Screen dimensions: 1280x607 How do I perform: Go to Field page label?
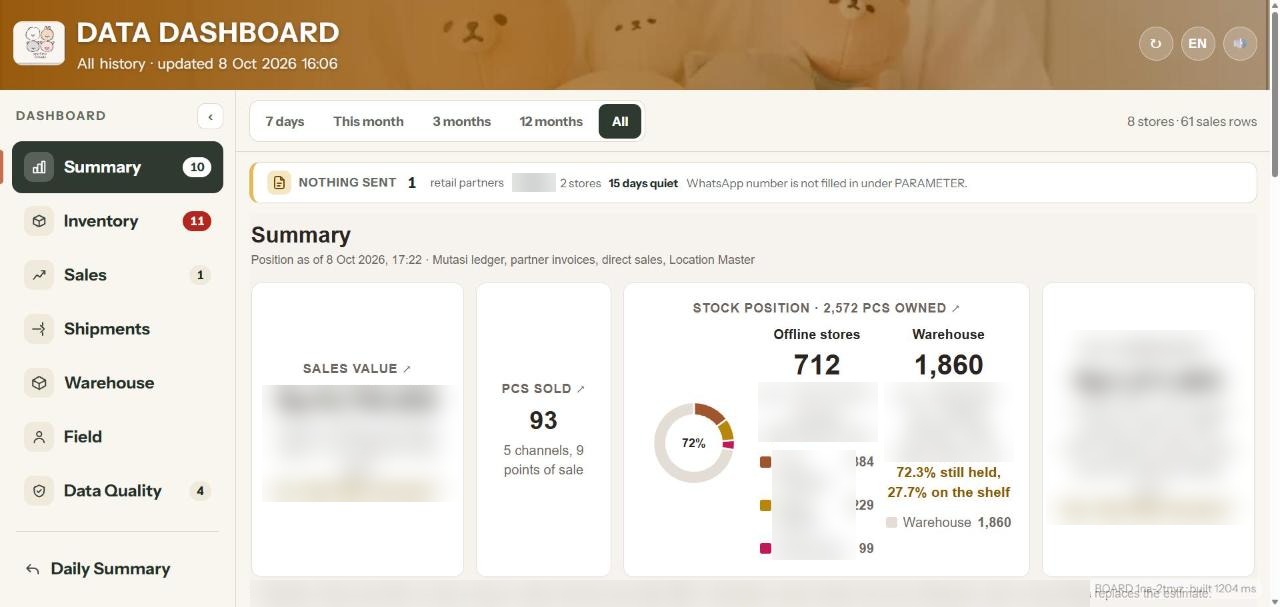coord(83,437)
